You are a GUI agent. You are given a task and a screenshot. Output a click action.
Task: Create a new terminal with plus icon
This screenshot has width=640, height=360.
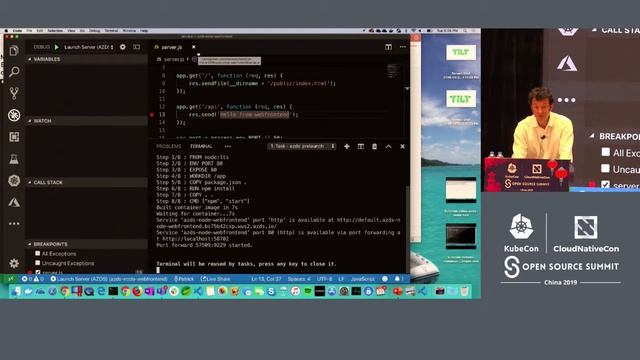coord(347,146)
